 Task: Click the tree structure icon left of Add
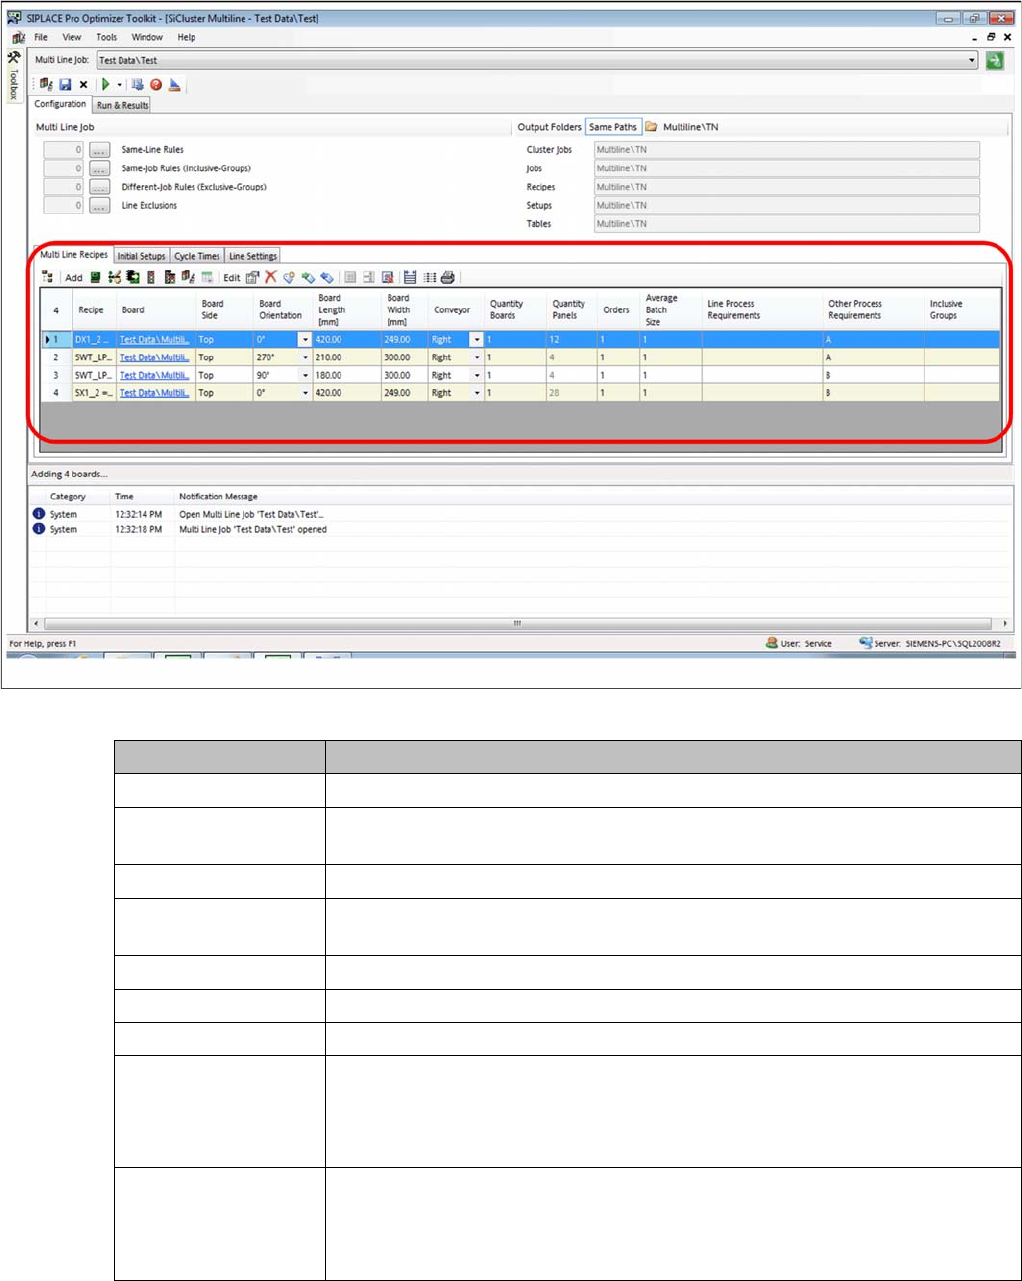coord(47,277)
